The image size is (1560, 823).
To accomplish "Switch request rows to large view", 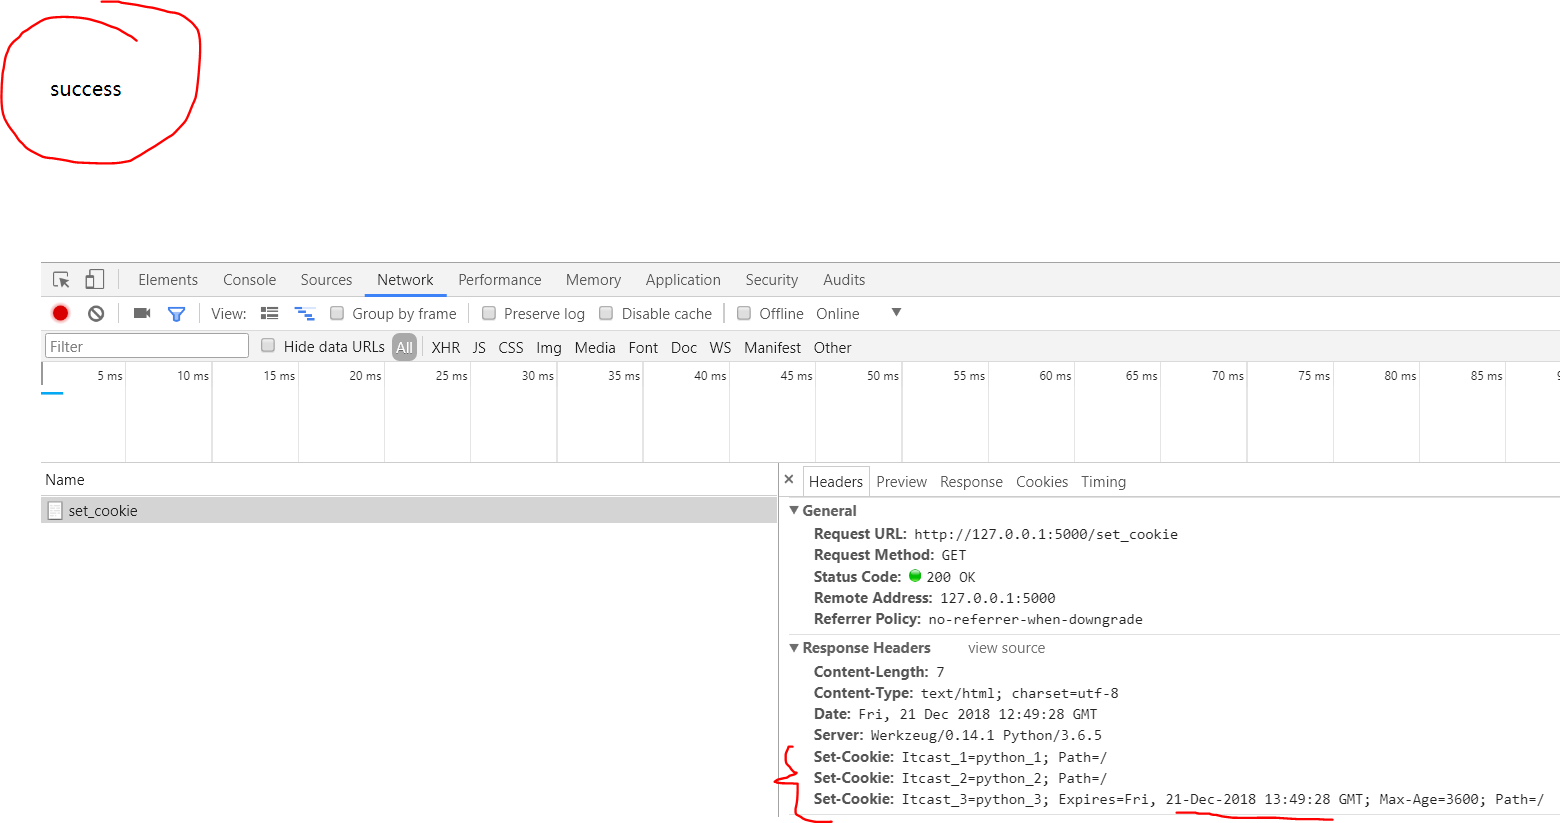I will [269, 313].
